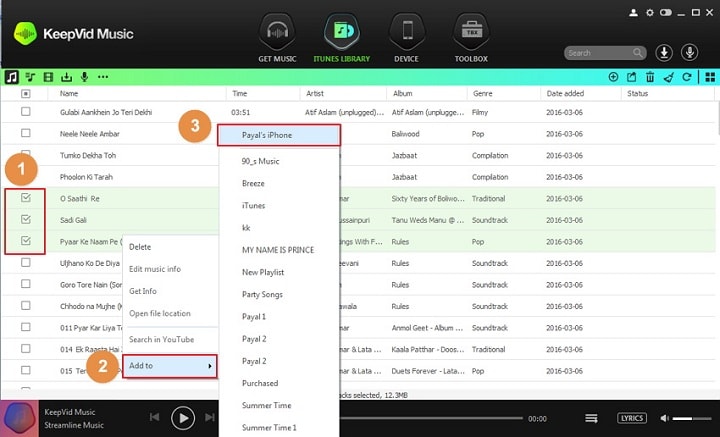Open the play queue list icon
The image size is (720, 437).
click(591, 418)
